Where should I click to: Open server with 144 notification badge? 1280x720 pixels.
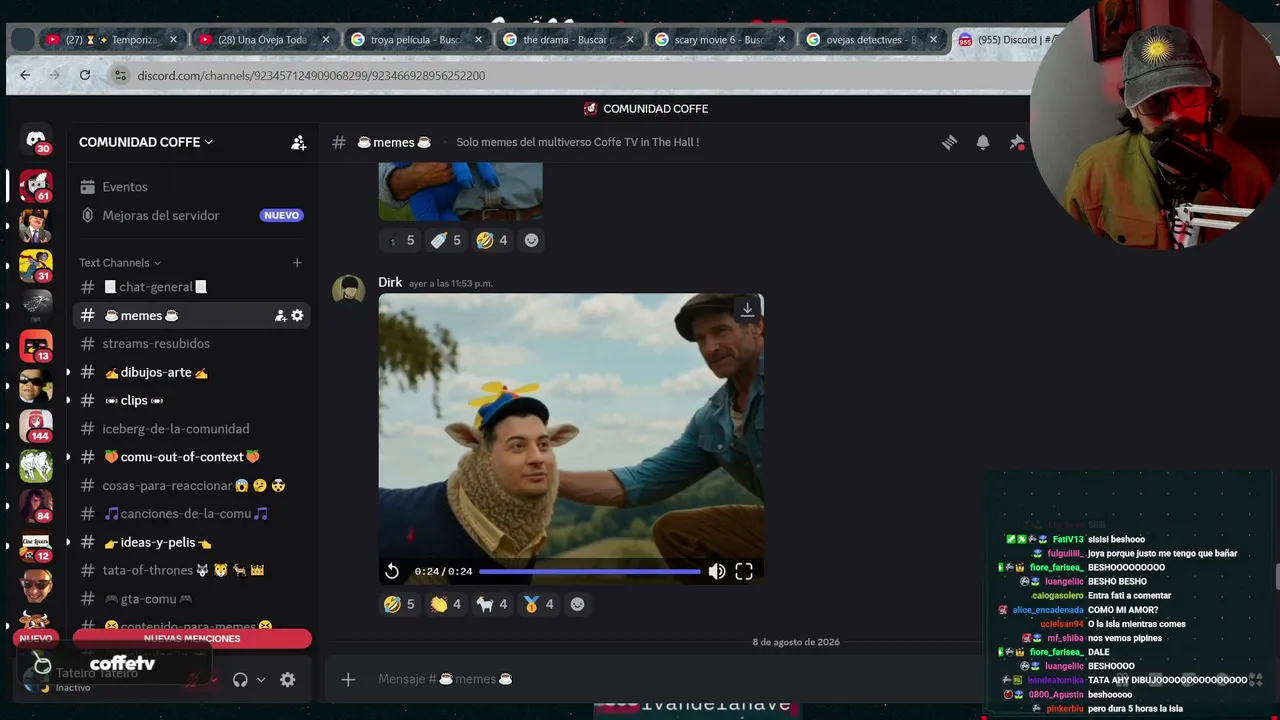36,426
